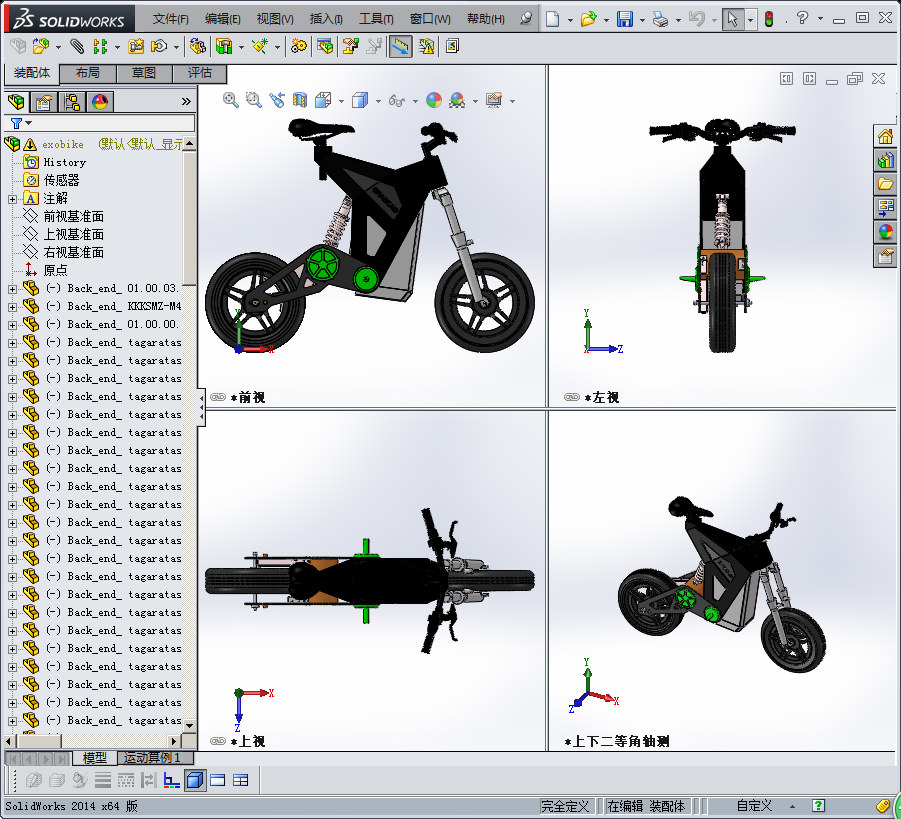Click the 自定义 units status bar entry
This screenshot has height=819, width=901.
(754, 806)
